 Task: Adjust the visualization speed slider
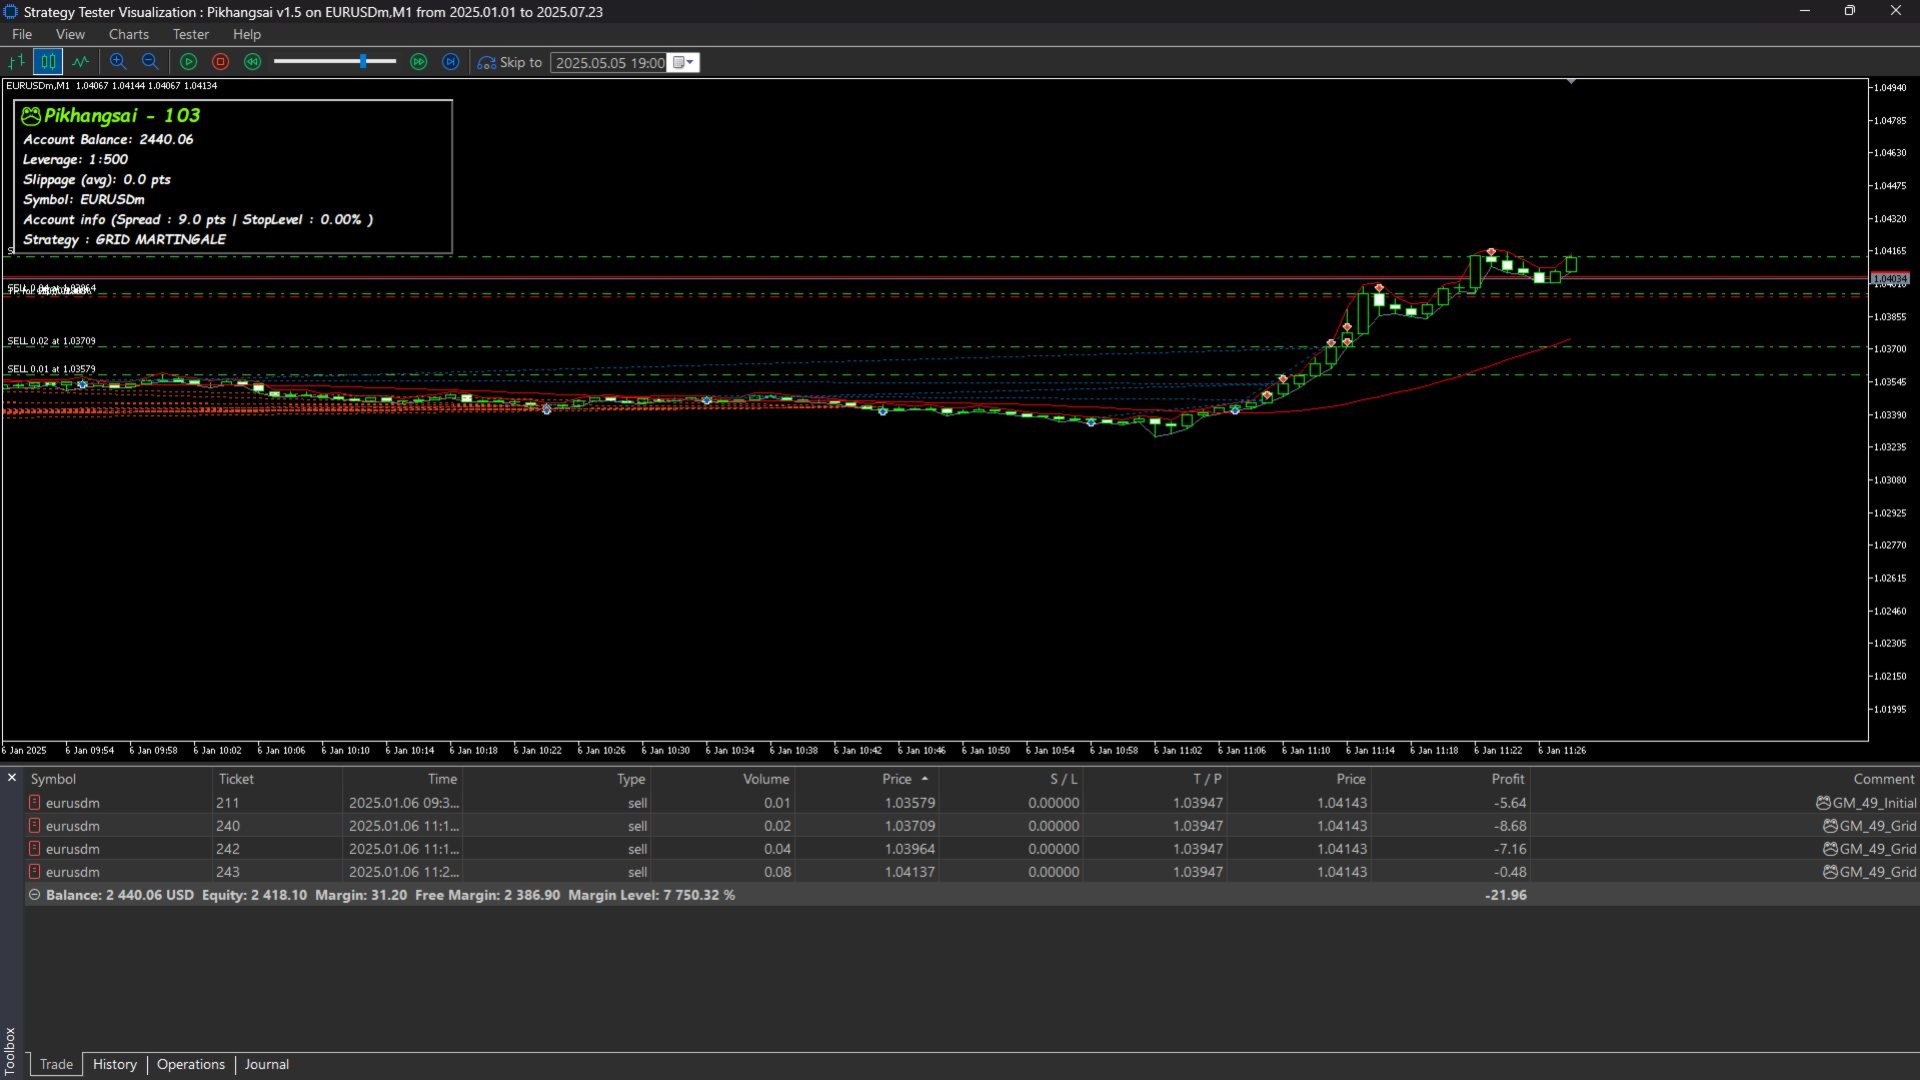(364, 62)
